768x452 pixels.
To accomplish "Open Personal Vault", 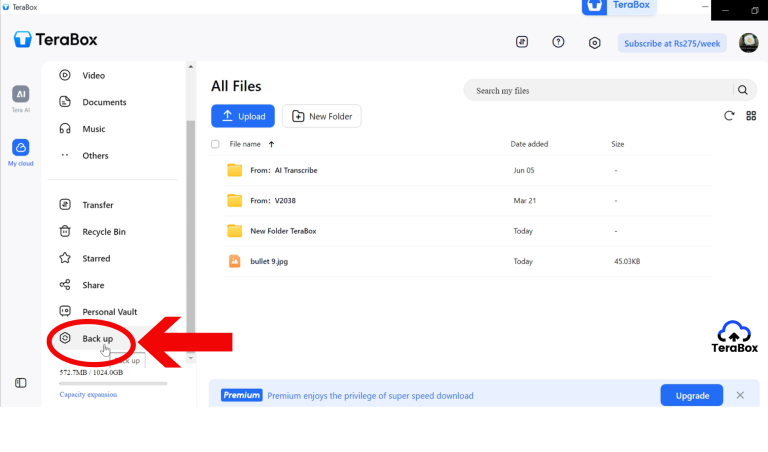I will pyautogui.click(x=110, y=311).
